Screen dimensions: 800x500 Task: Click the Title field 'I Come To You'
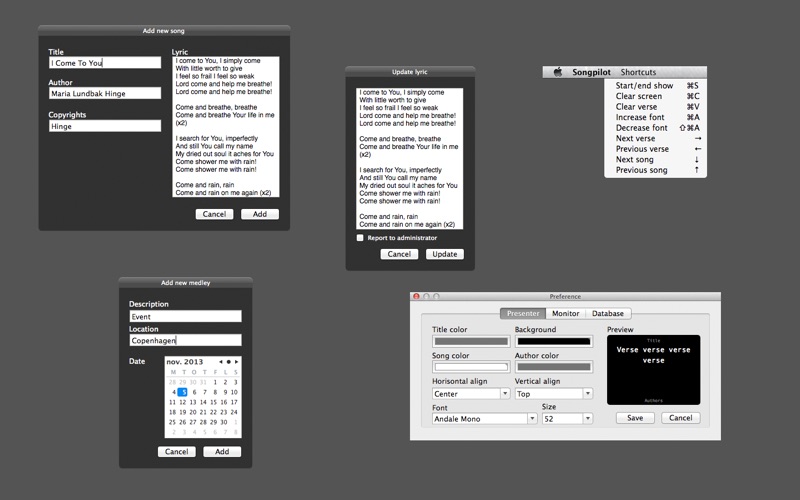[105, 63]
